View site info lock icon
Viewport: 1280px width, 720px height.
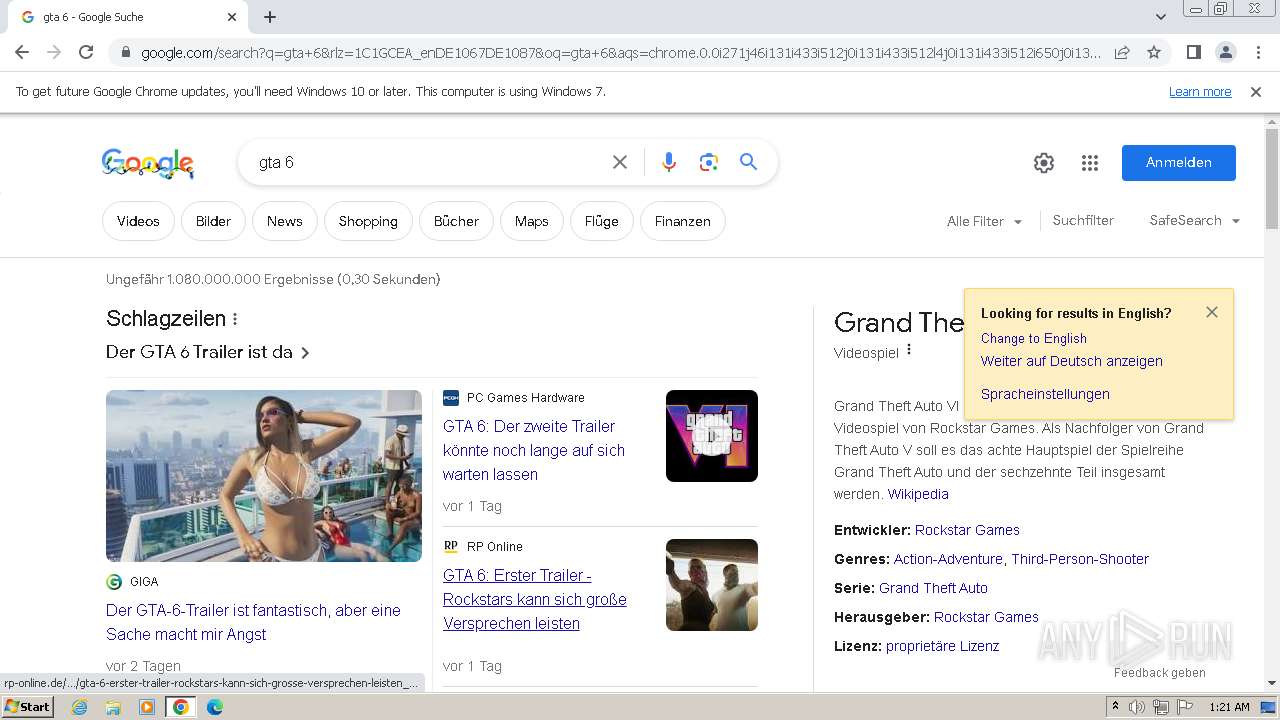point(124,53)
